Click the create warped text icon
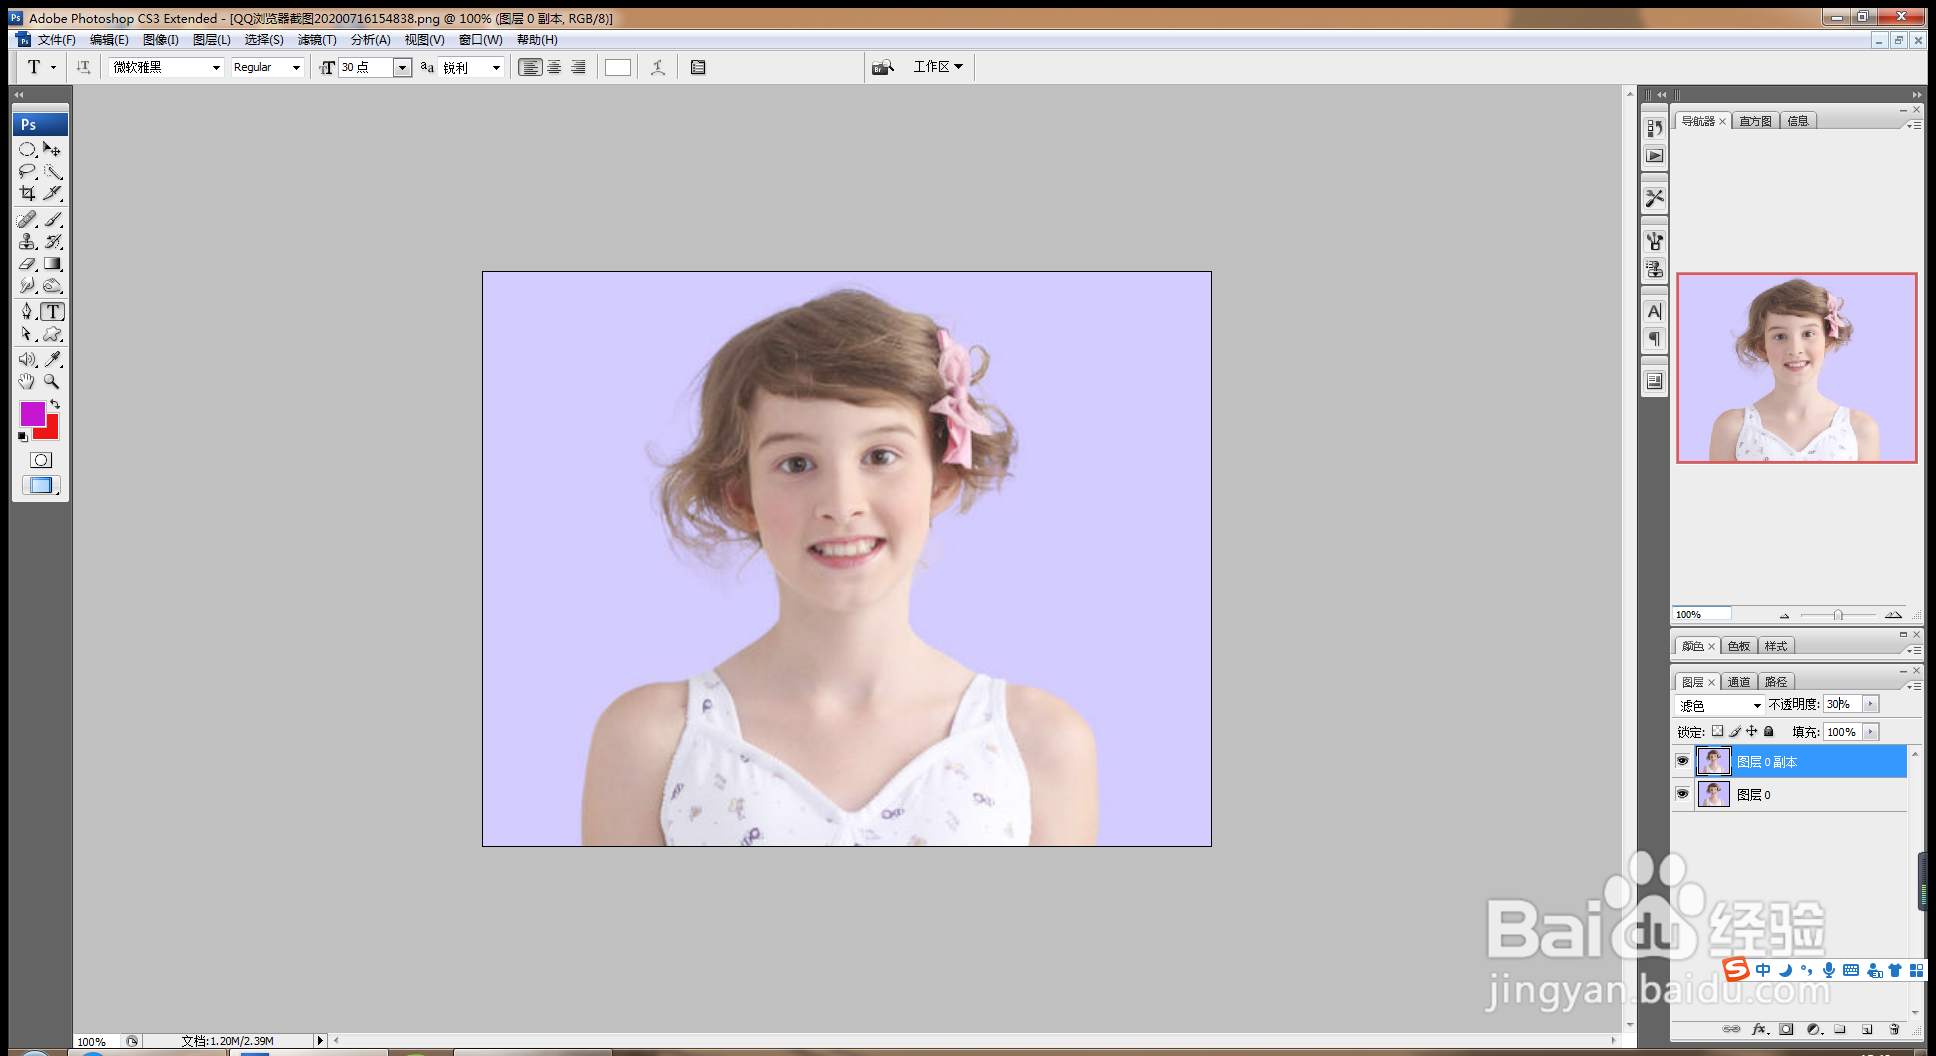The image size is (1936, 1056). click(657, 67)
